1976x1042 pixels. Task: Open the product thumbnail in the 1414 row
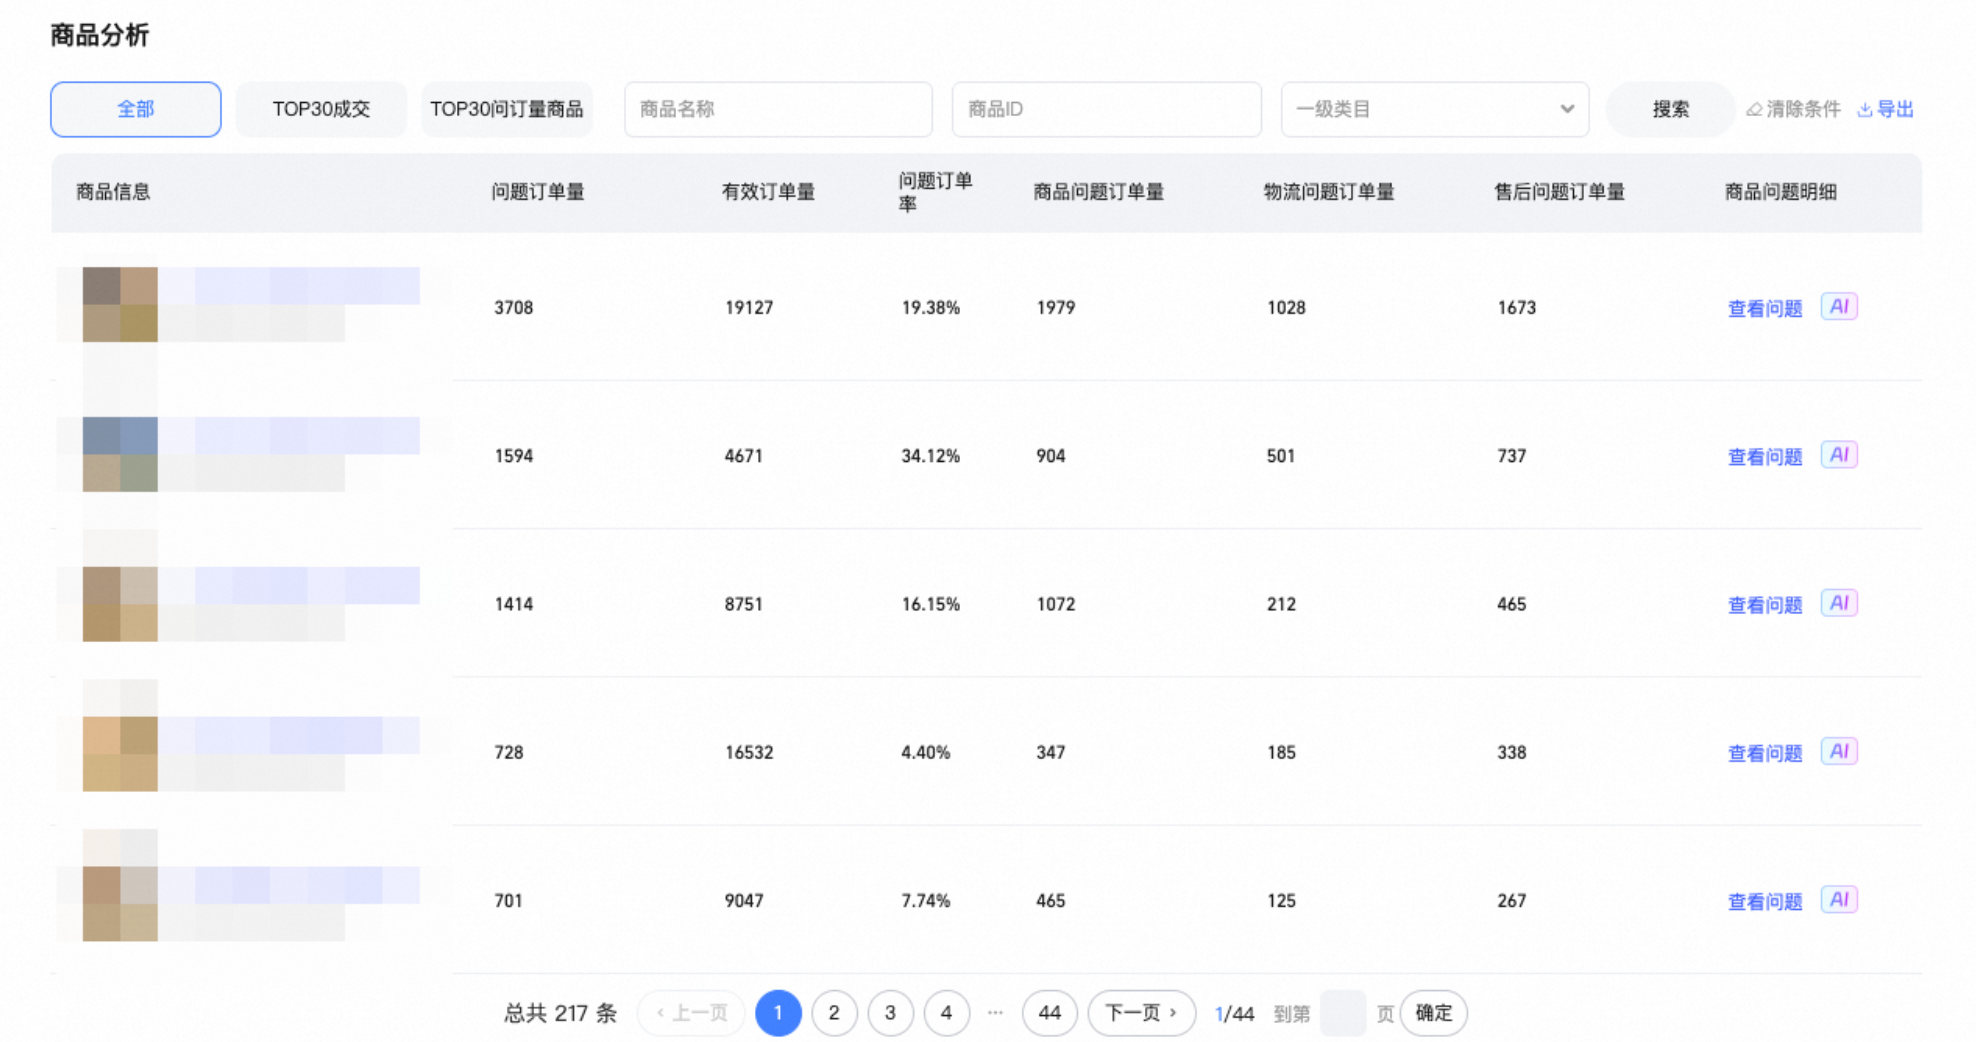(120, 604)
